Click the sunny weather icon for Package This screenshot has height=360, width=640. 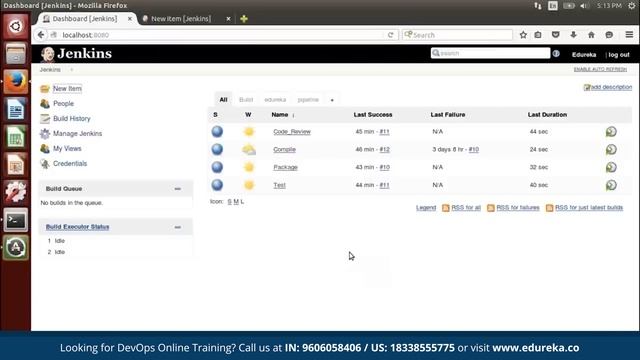point(249,167)
